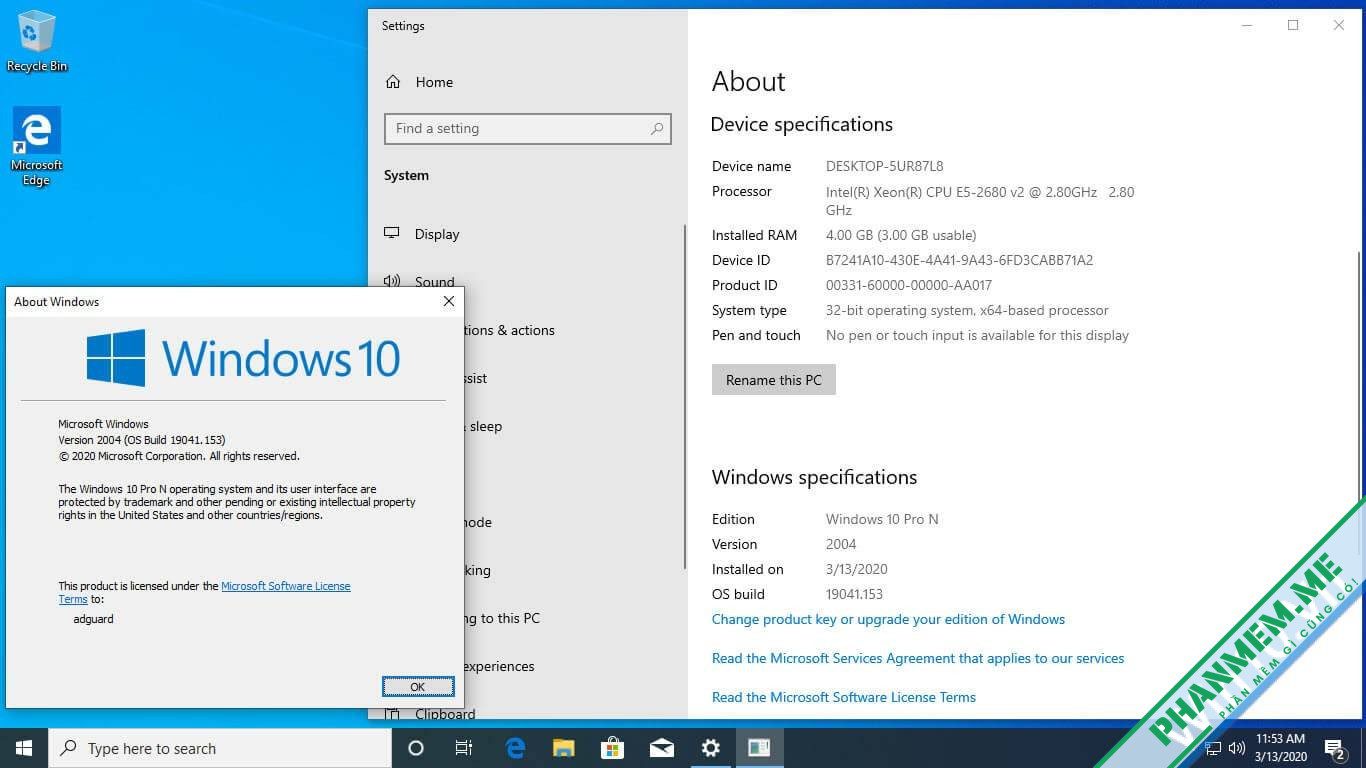The image size is (1366, 768).
Task: Click Rename this PC button
Action: 774,380
